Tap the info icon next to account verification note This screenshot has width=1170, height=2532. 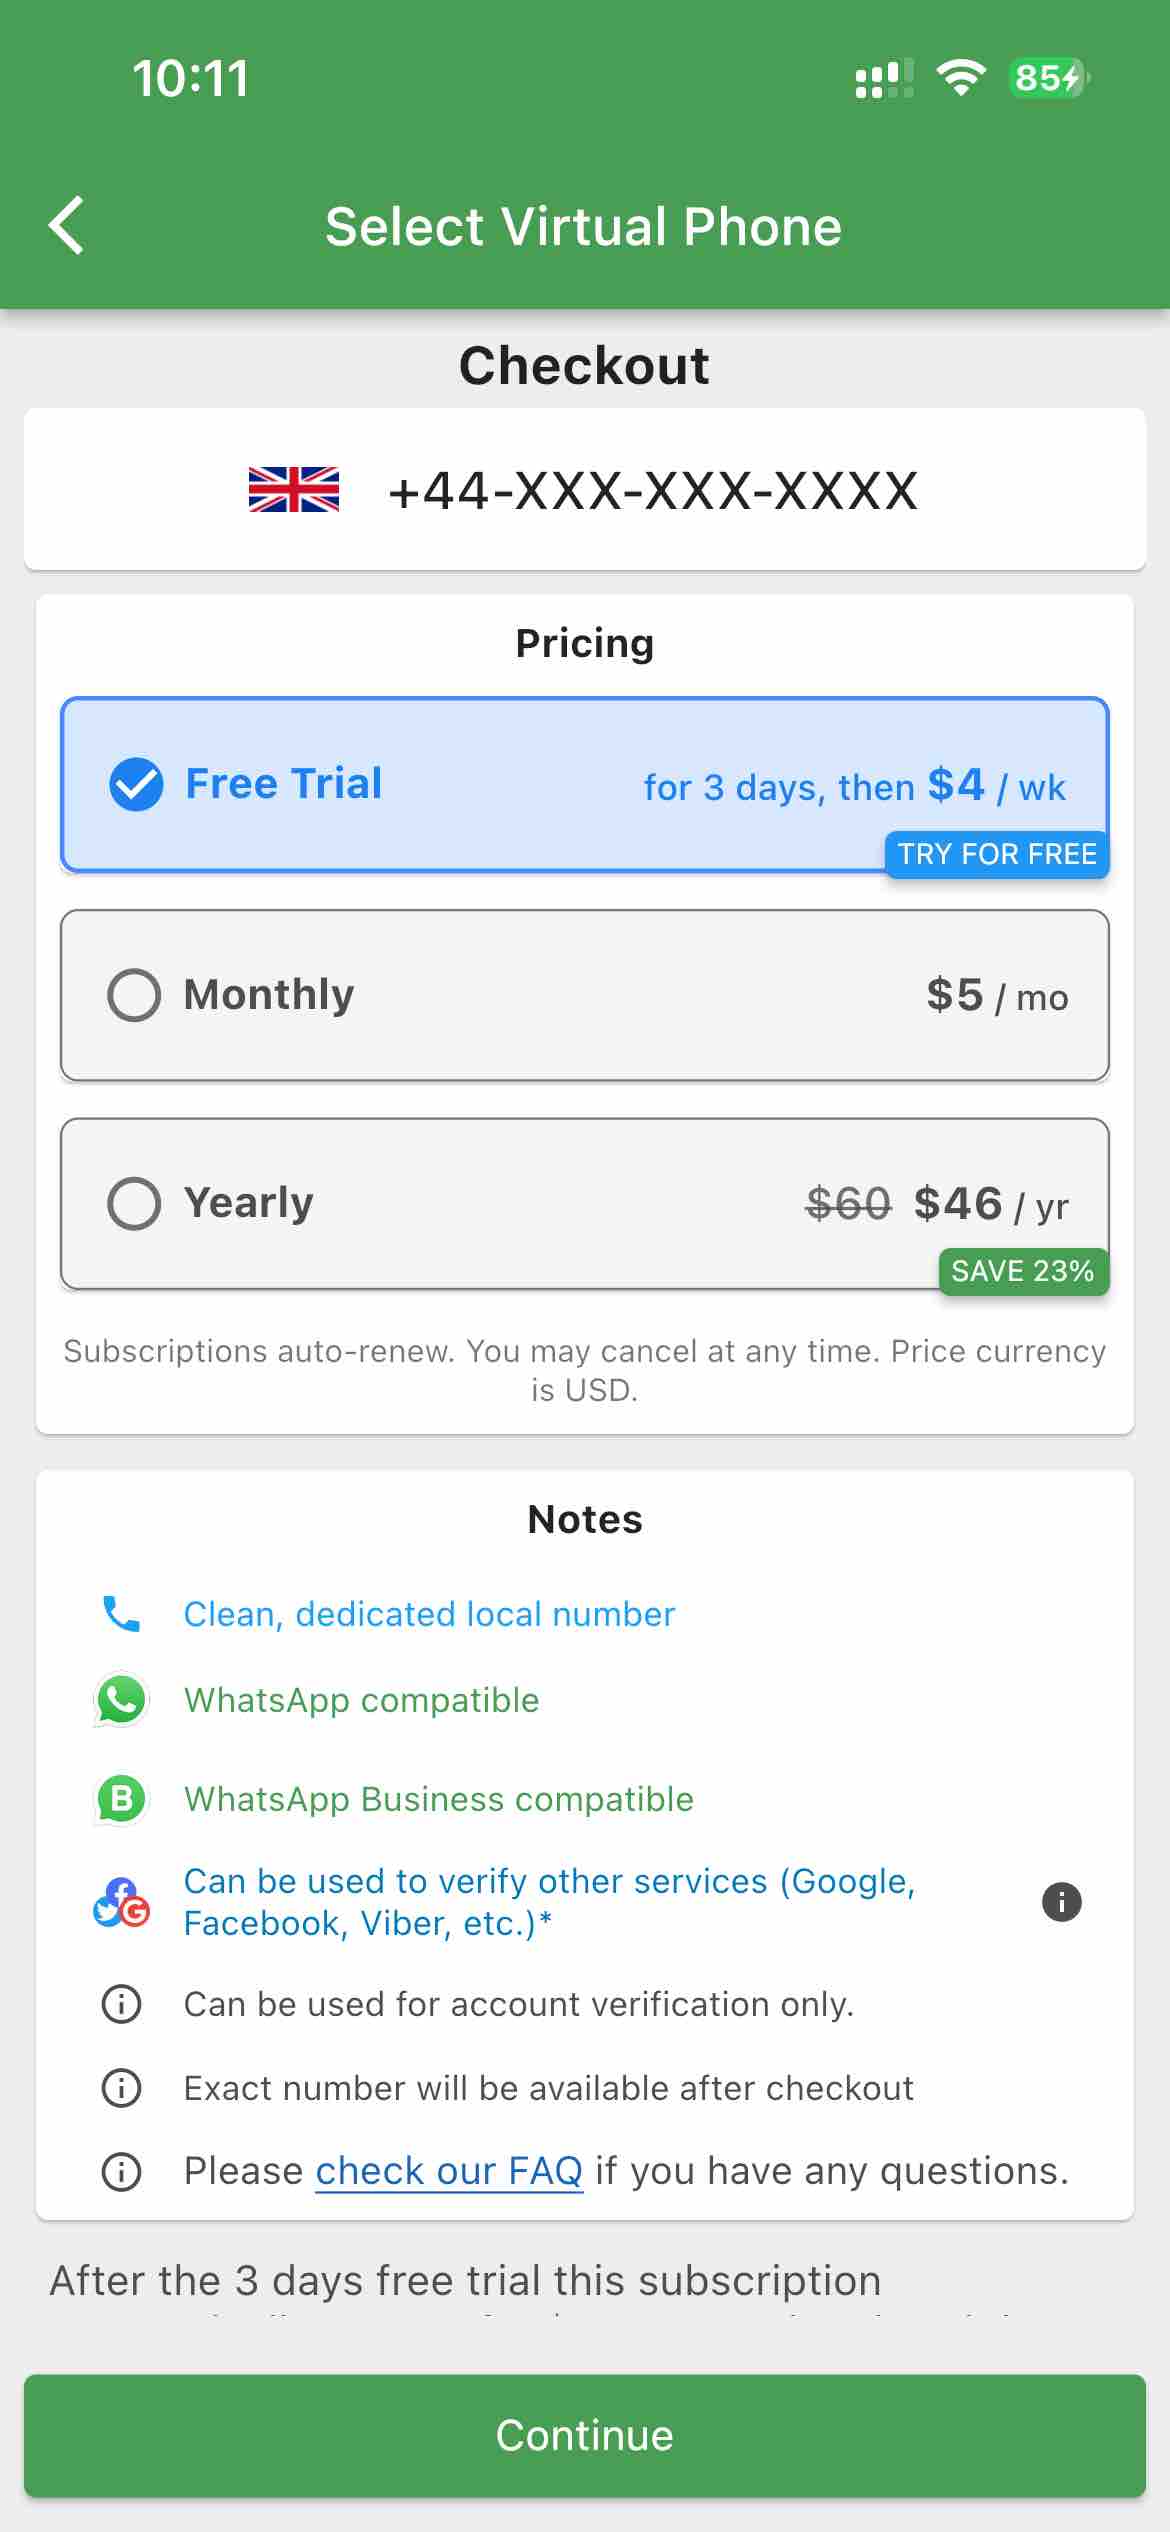(120, 2004)
